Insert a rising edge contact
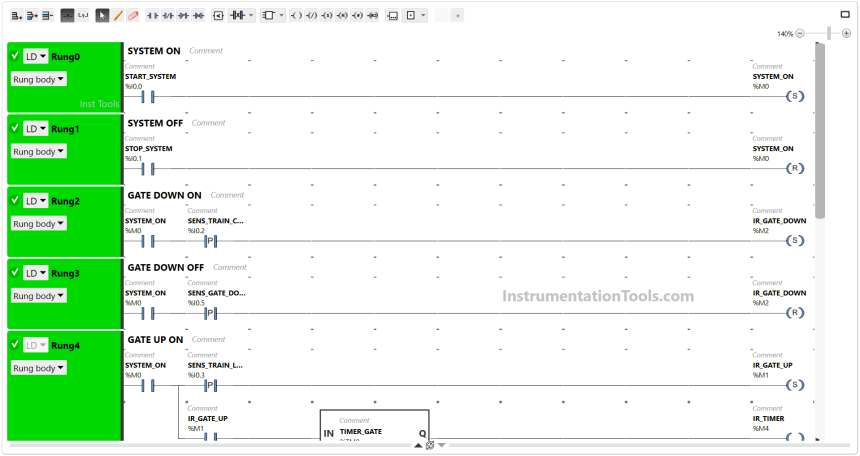860x456 pixels. pos(183,15)
